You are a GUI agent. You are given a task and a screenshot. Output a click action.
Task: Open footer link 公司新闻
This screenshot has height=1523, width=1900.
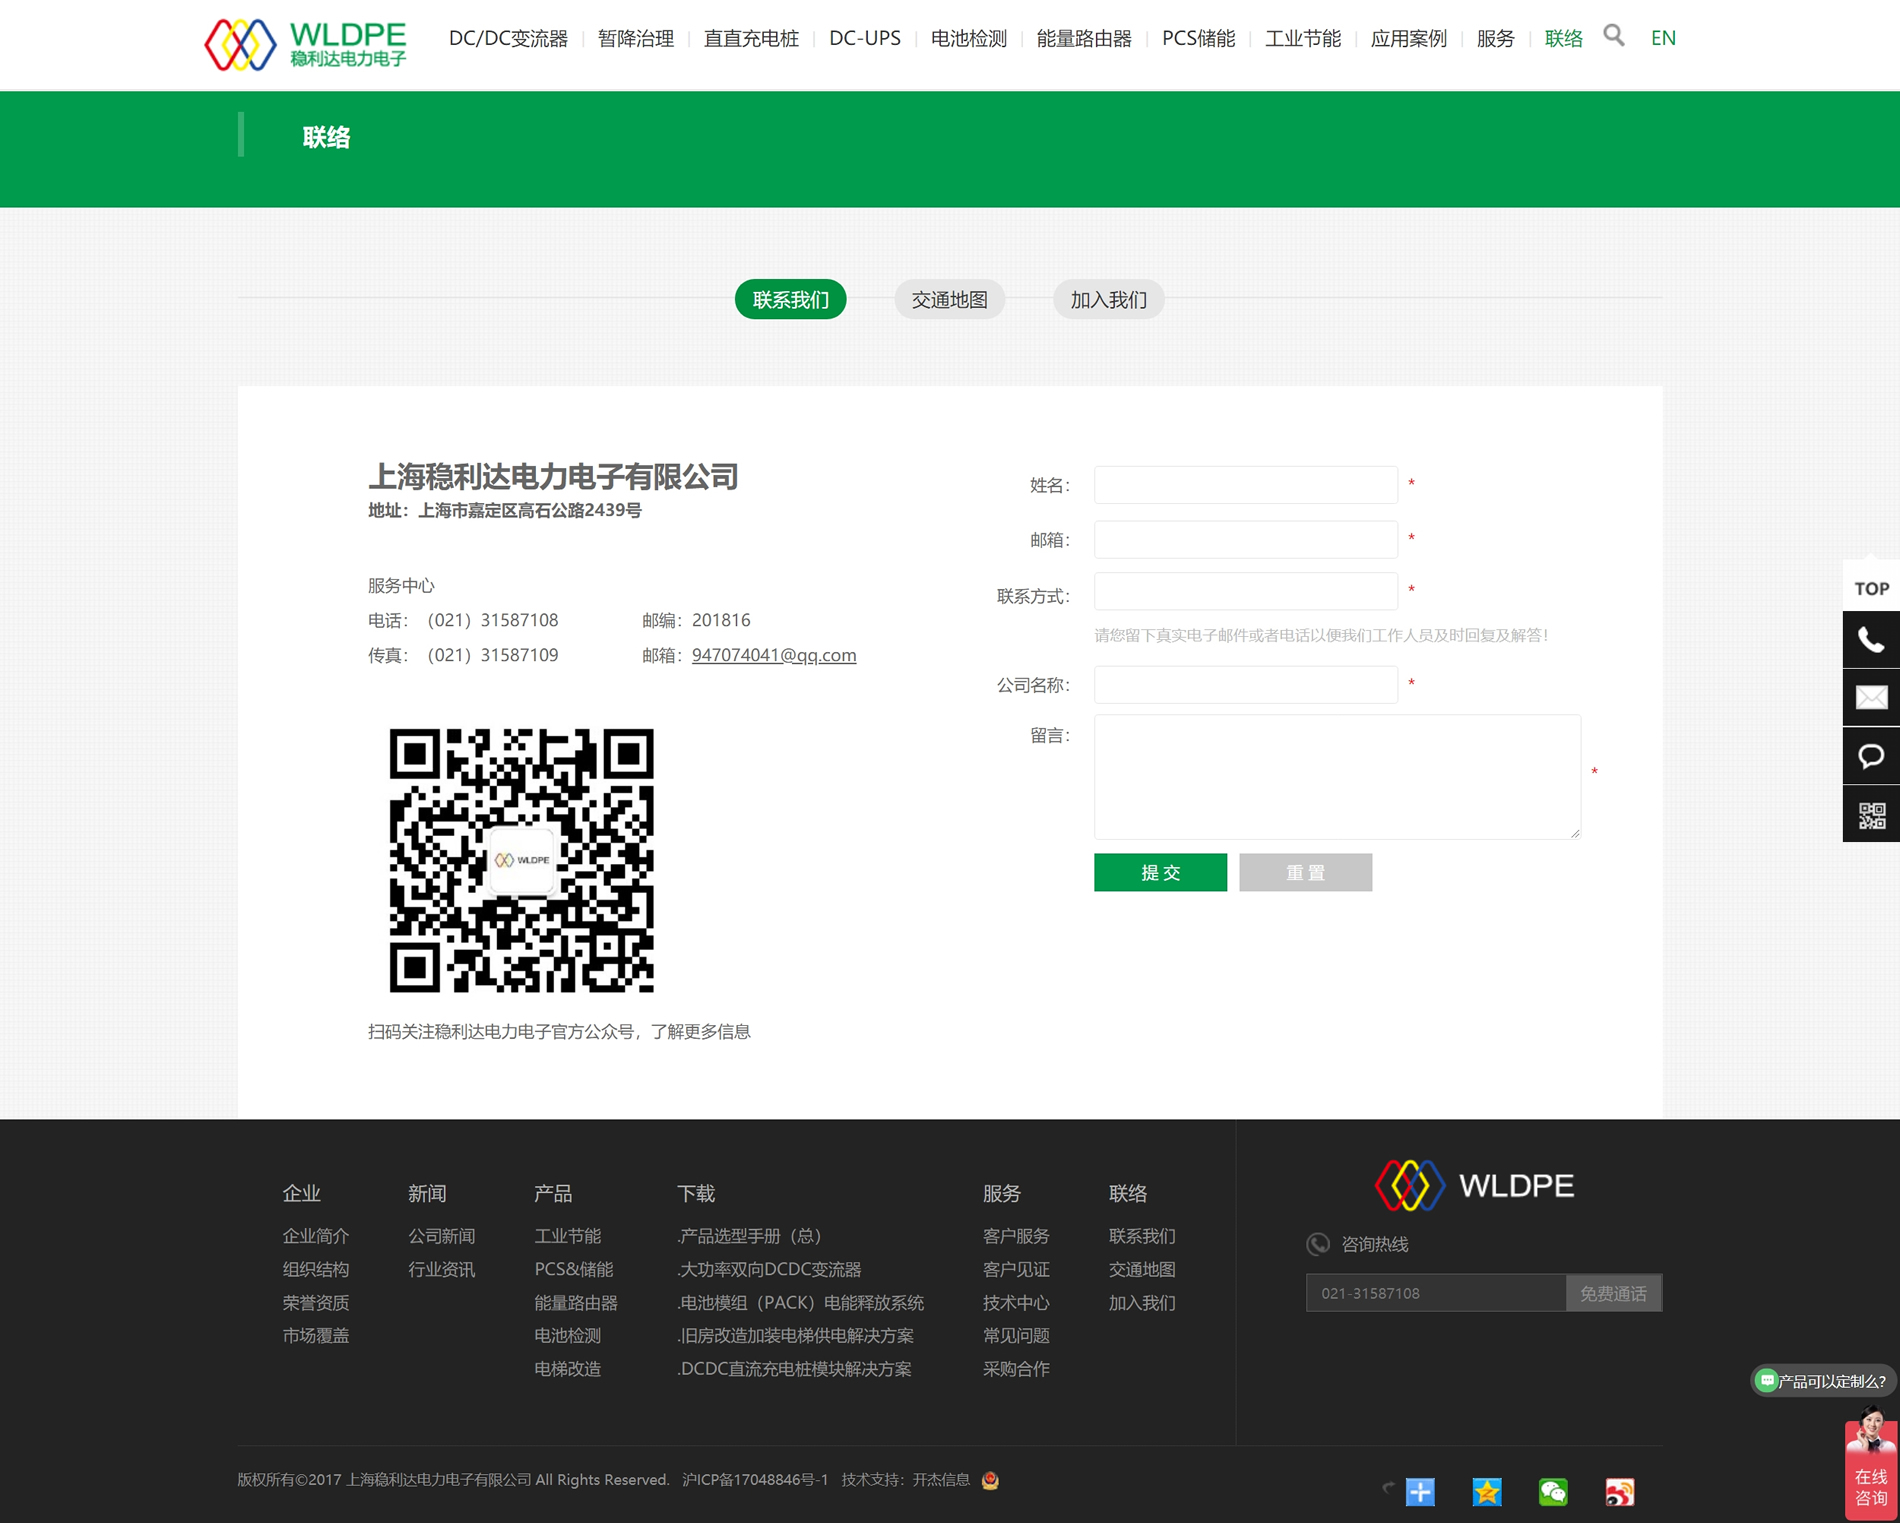tap(441, 1236)
